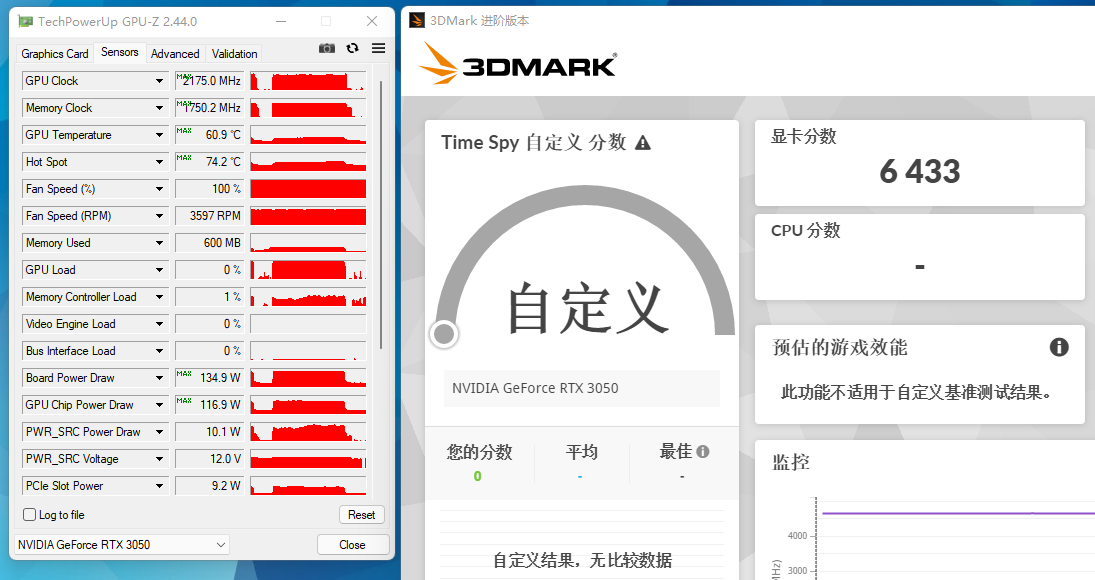The image size is (1095, 580).
Task: Open the GPU Temperature sensor dropdown
Action: 159,135
